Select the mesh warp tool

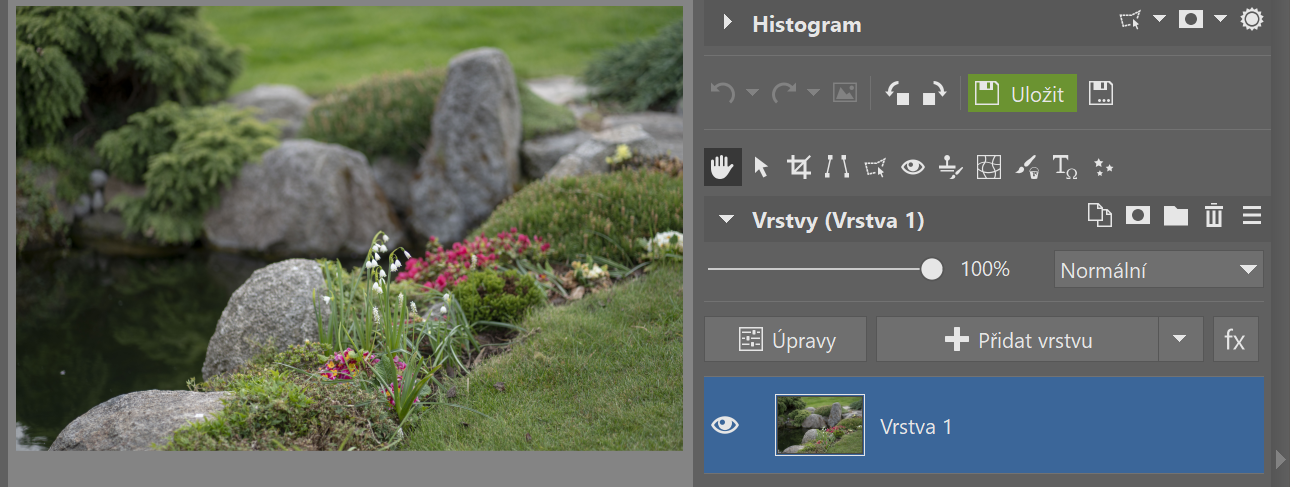click(x=988, y=167)
